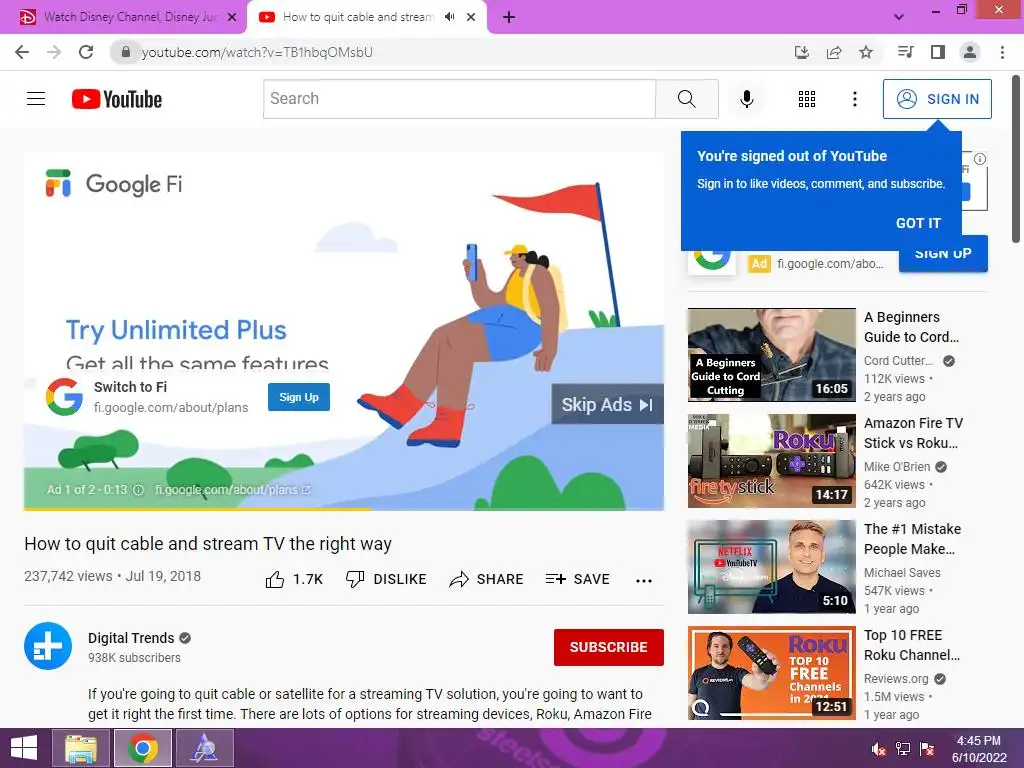Click the YouTube search input field
Screen dimensions: 1024x768
click(459, 99)
